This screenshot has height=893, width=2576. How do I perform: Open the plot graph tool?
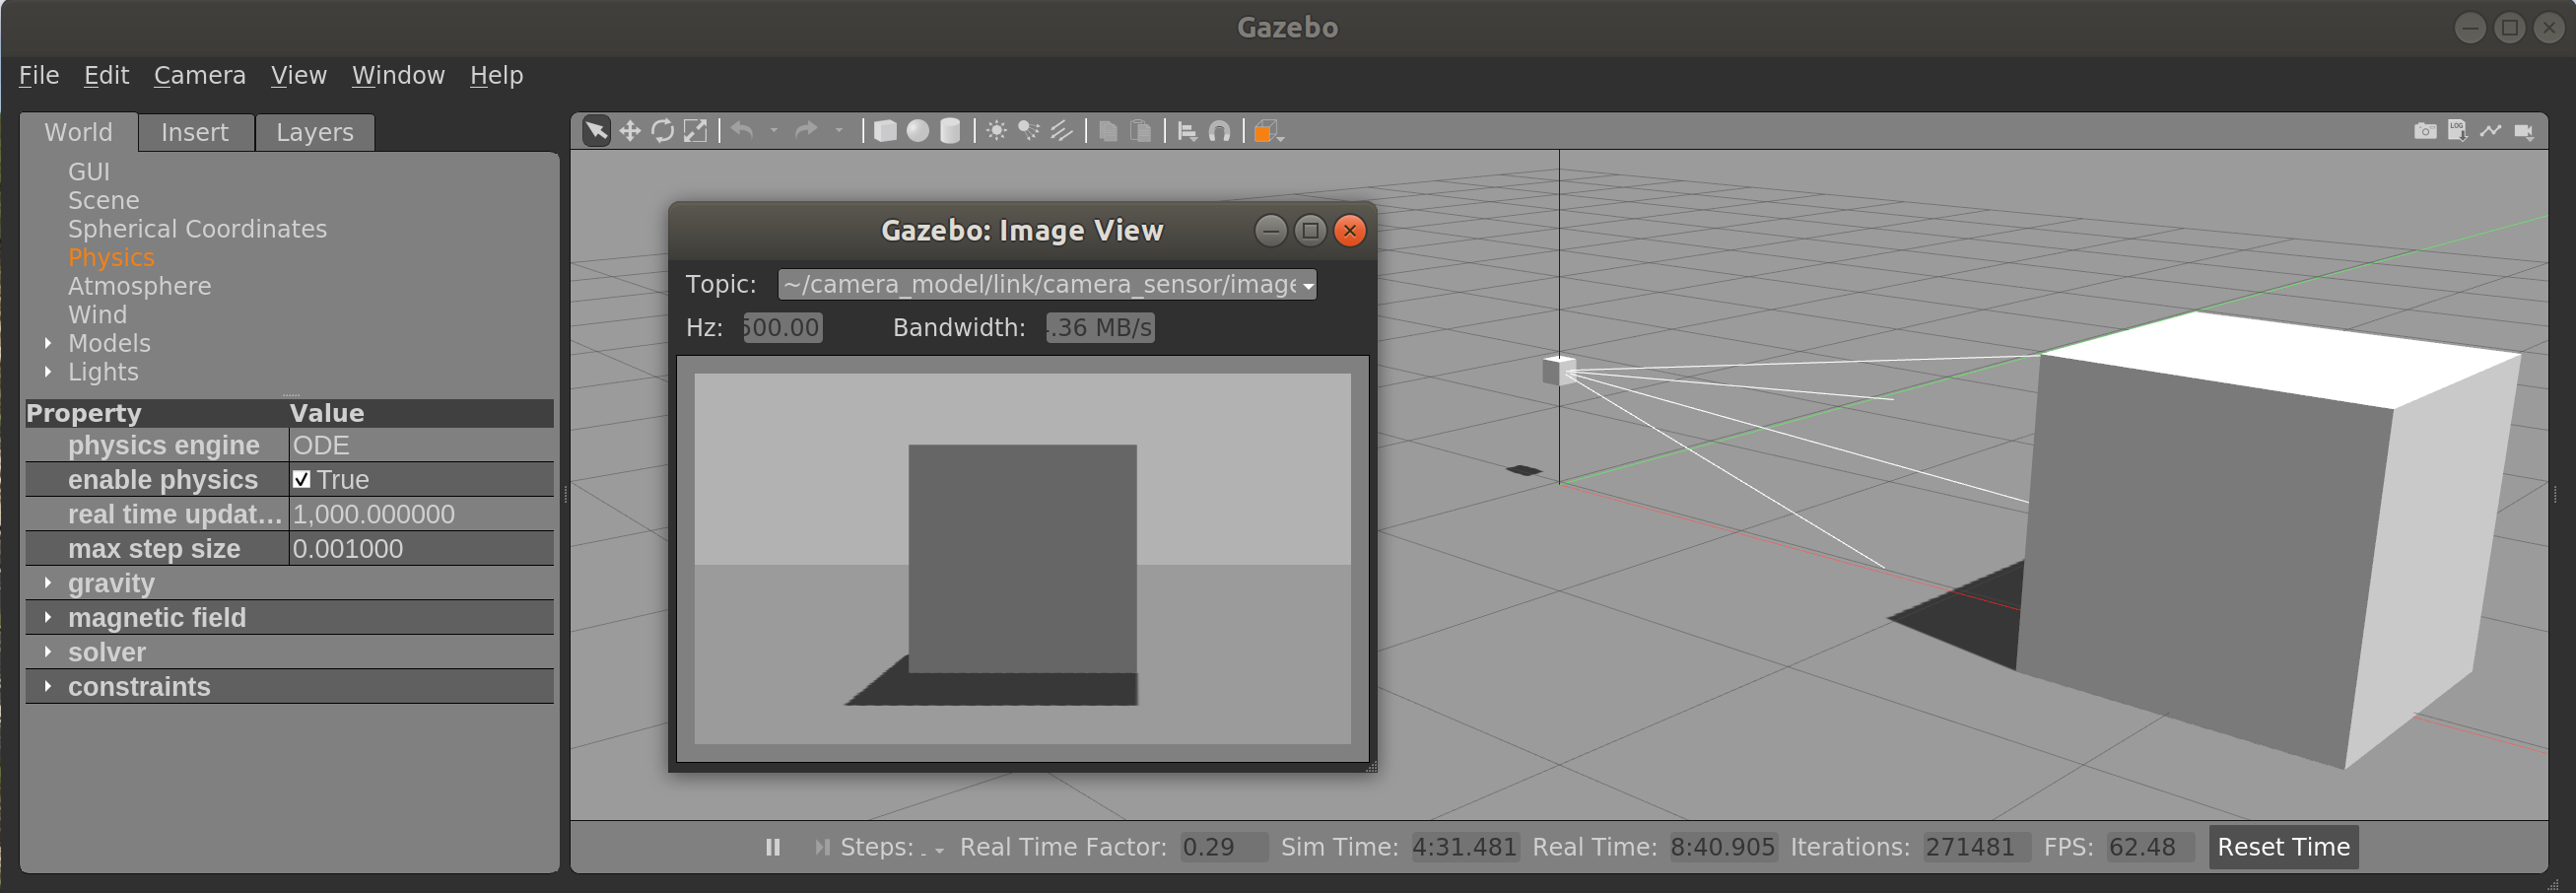click(x=2491, y=131)
